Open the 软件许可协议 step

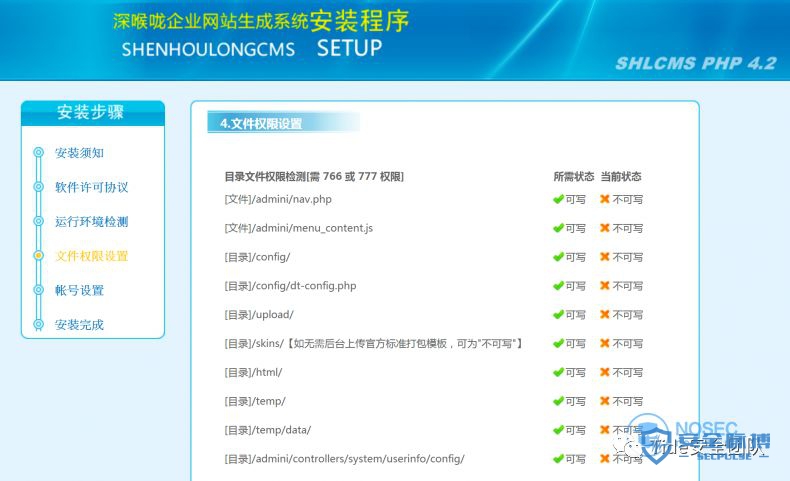coord(92,187)
